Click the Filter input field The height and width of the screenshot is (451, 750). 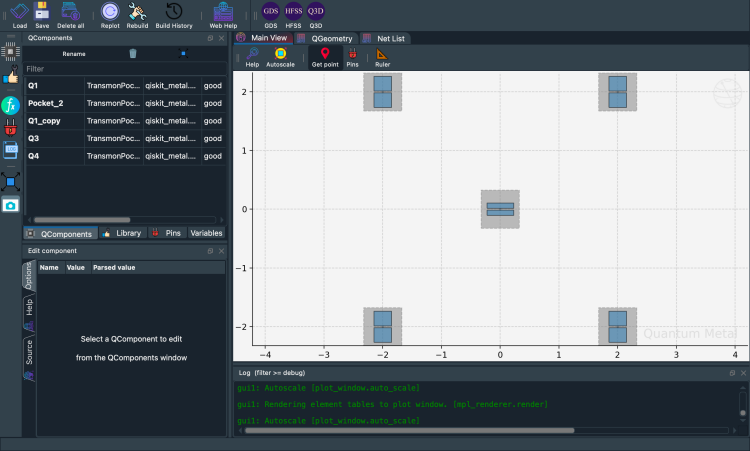pos(125,69)
